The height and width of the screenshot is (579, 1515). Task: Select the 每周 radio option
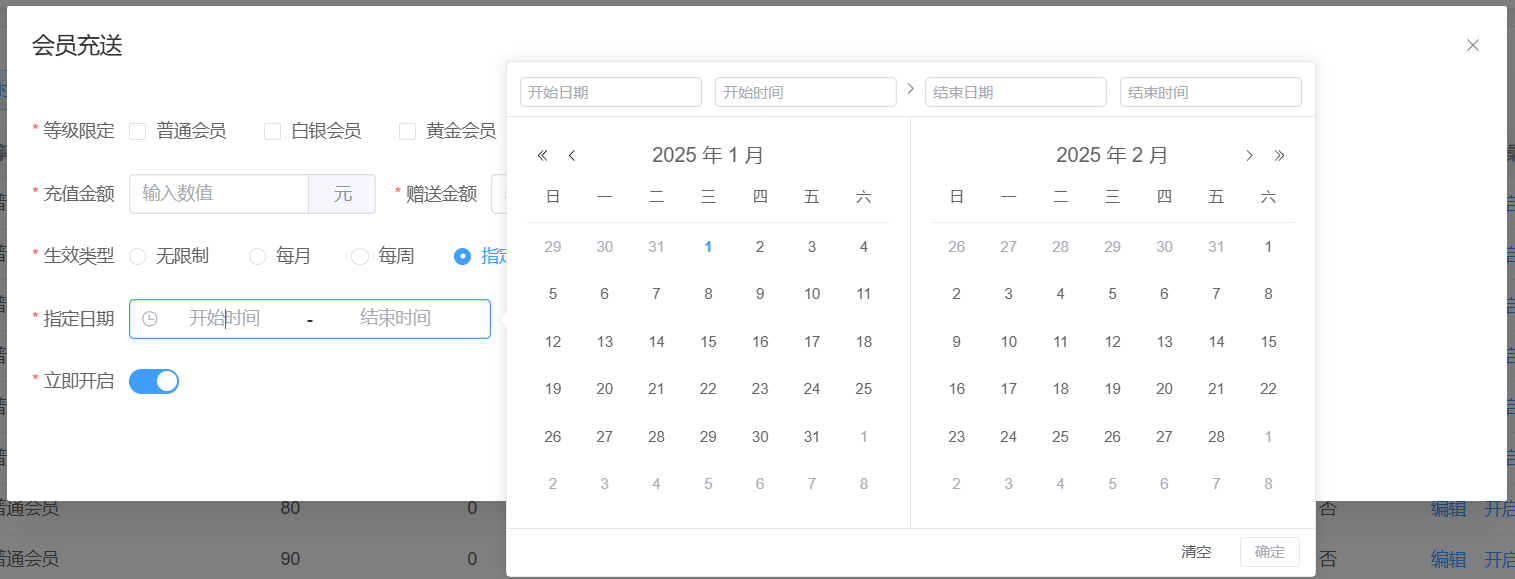(360, 257)
